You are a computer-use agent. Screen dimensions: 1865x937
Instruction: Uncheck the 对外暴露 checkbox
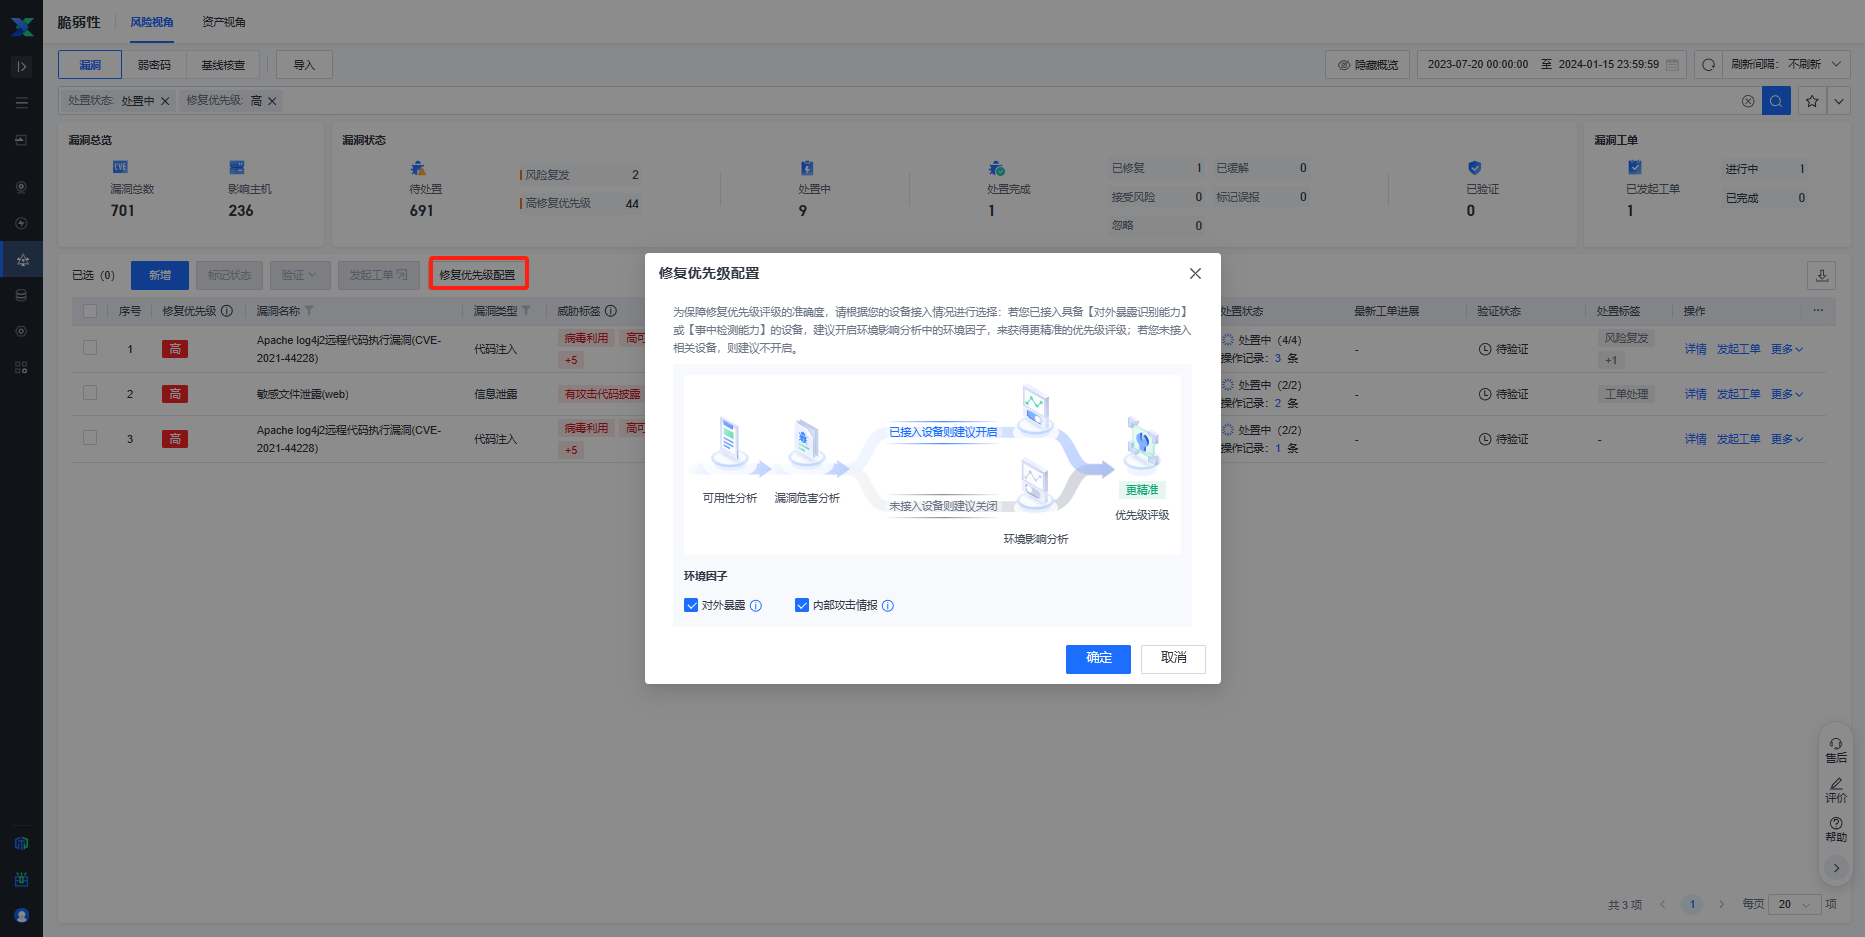pyautogui.click(x=691, y=606)
